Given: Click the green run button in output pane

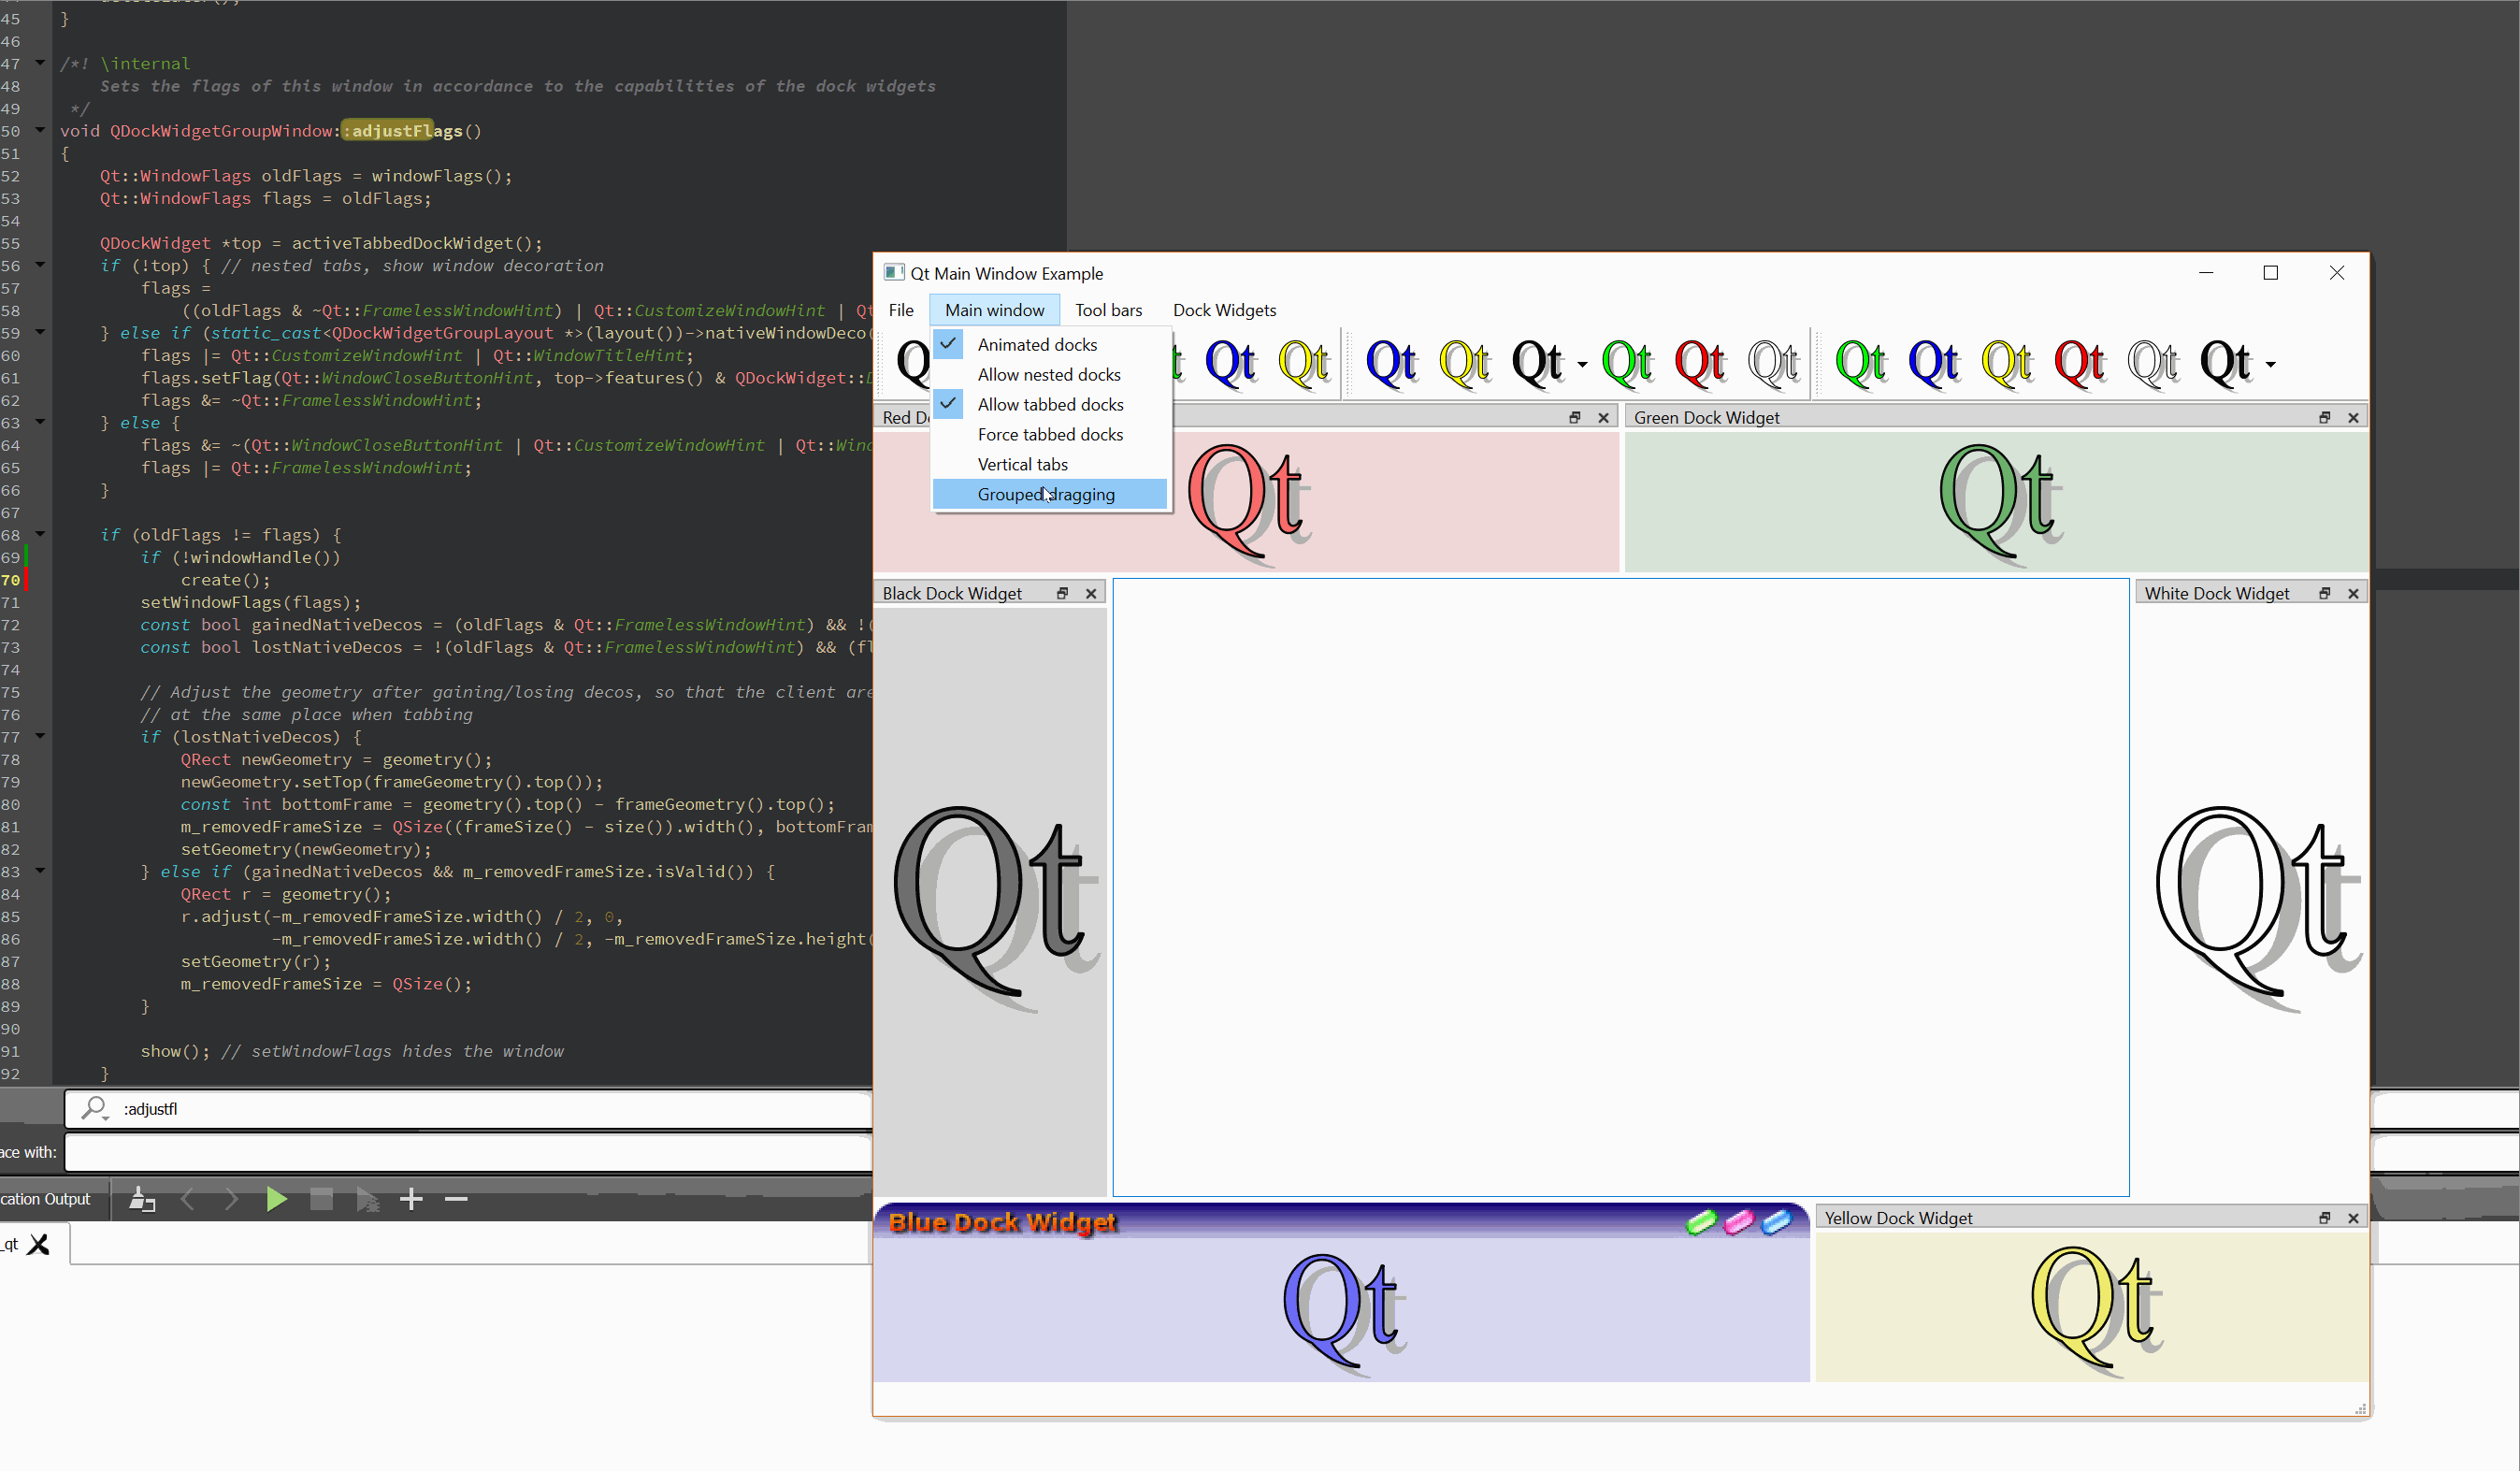Looking at the screenshot, I should (276, 1199).
